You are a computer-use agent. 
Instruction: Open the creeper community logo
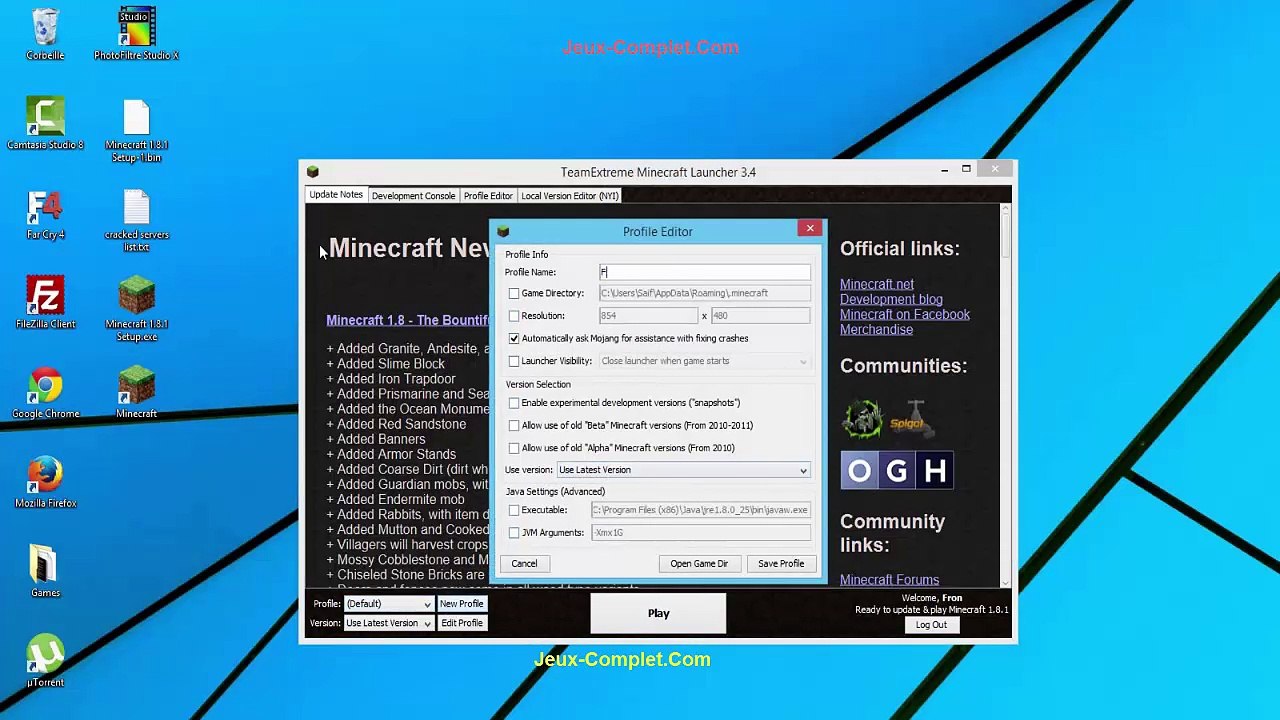[x=862, y=419]
